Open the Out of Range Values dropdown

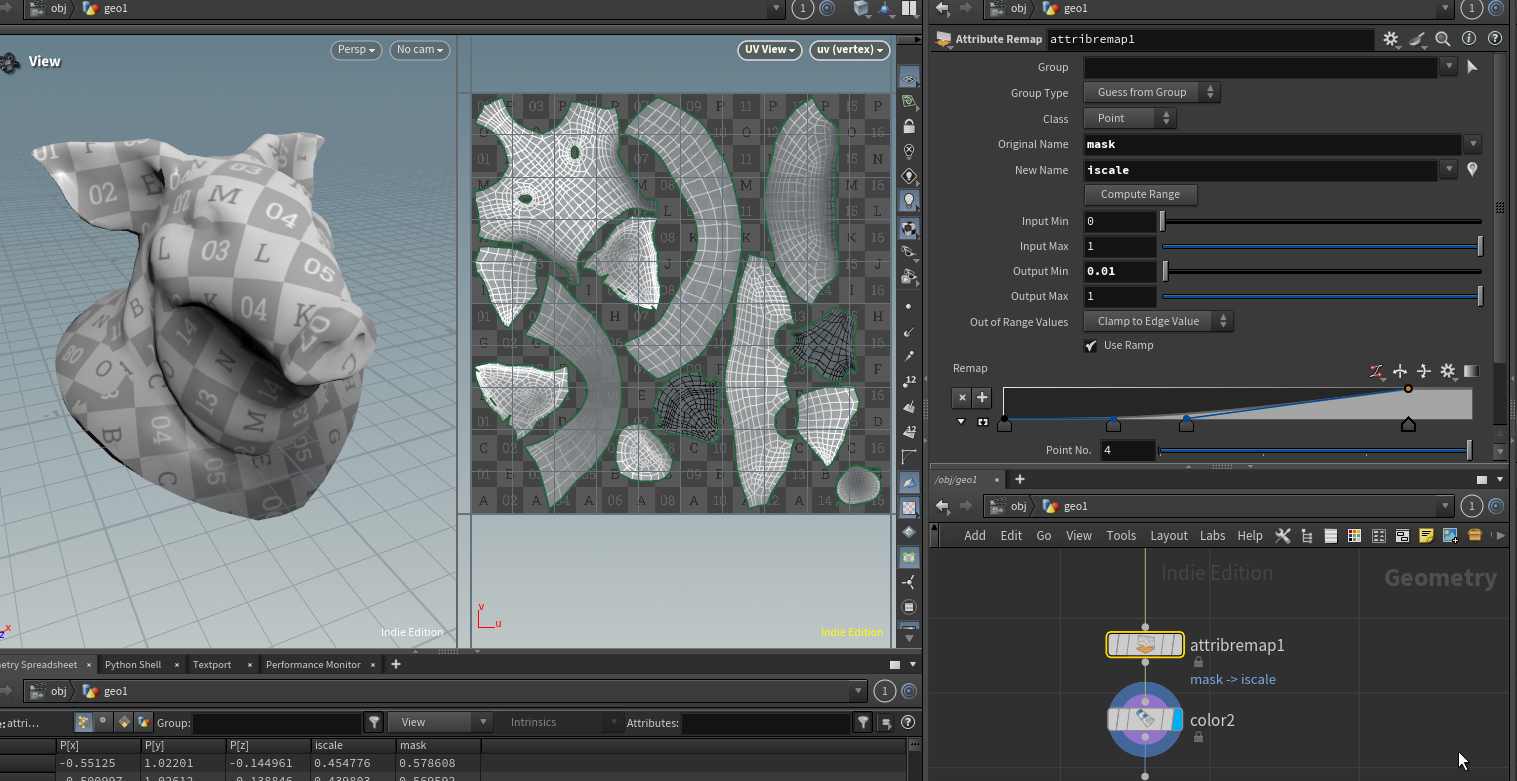(x=1158, y=321)
